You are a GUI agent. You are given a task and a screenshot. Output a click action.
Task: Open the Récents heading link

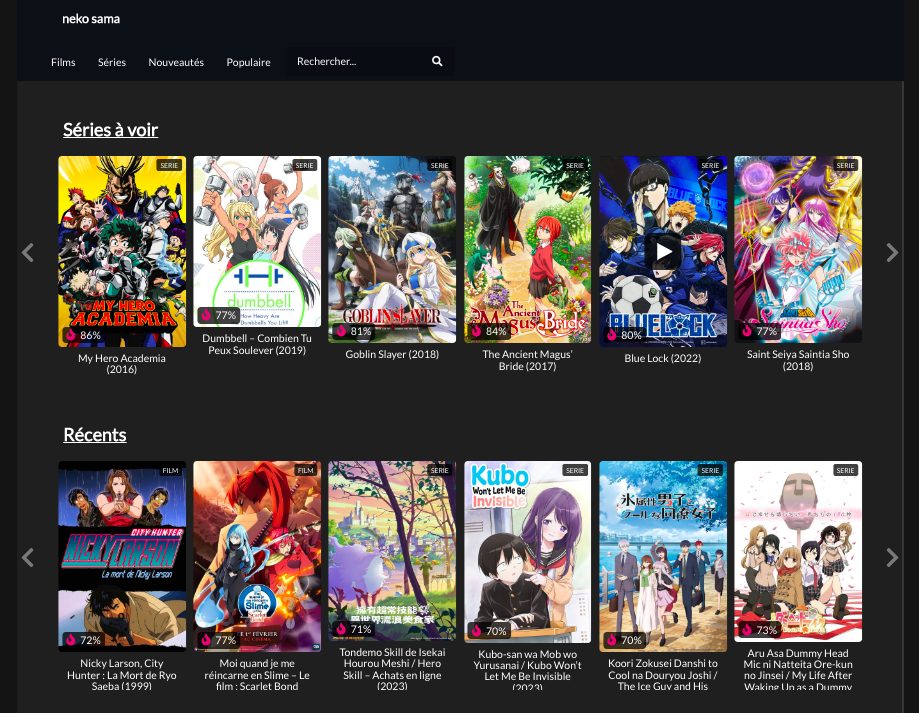pyautogui.click(x=94, y=435)
